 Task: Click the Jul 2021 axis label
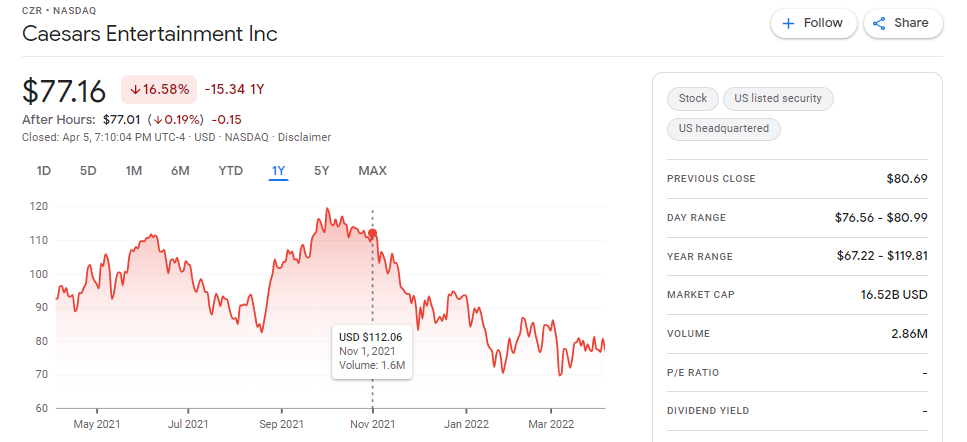[x=188, y=425]
